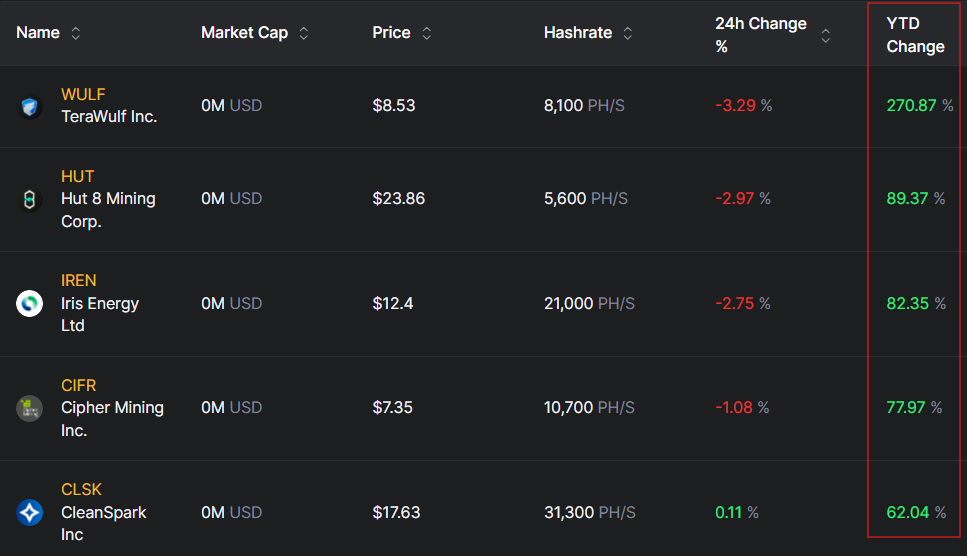Select TeraWulf's 270.87% YTD change value
This screenshot has width=967, height=556.
[x=911, y=105]
